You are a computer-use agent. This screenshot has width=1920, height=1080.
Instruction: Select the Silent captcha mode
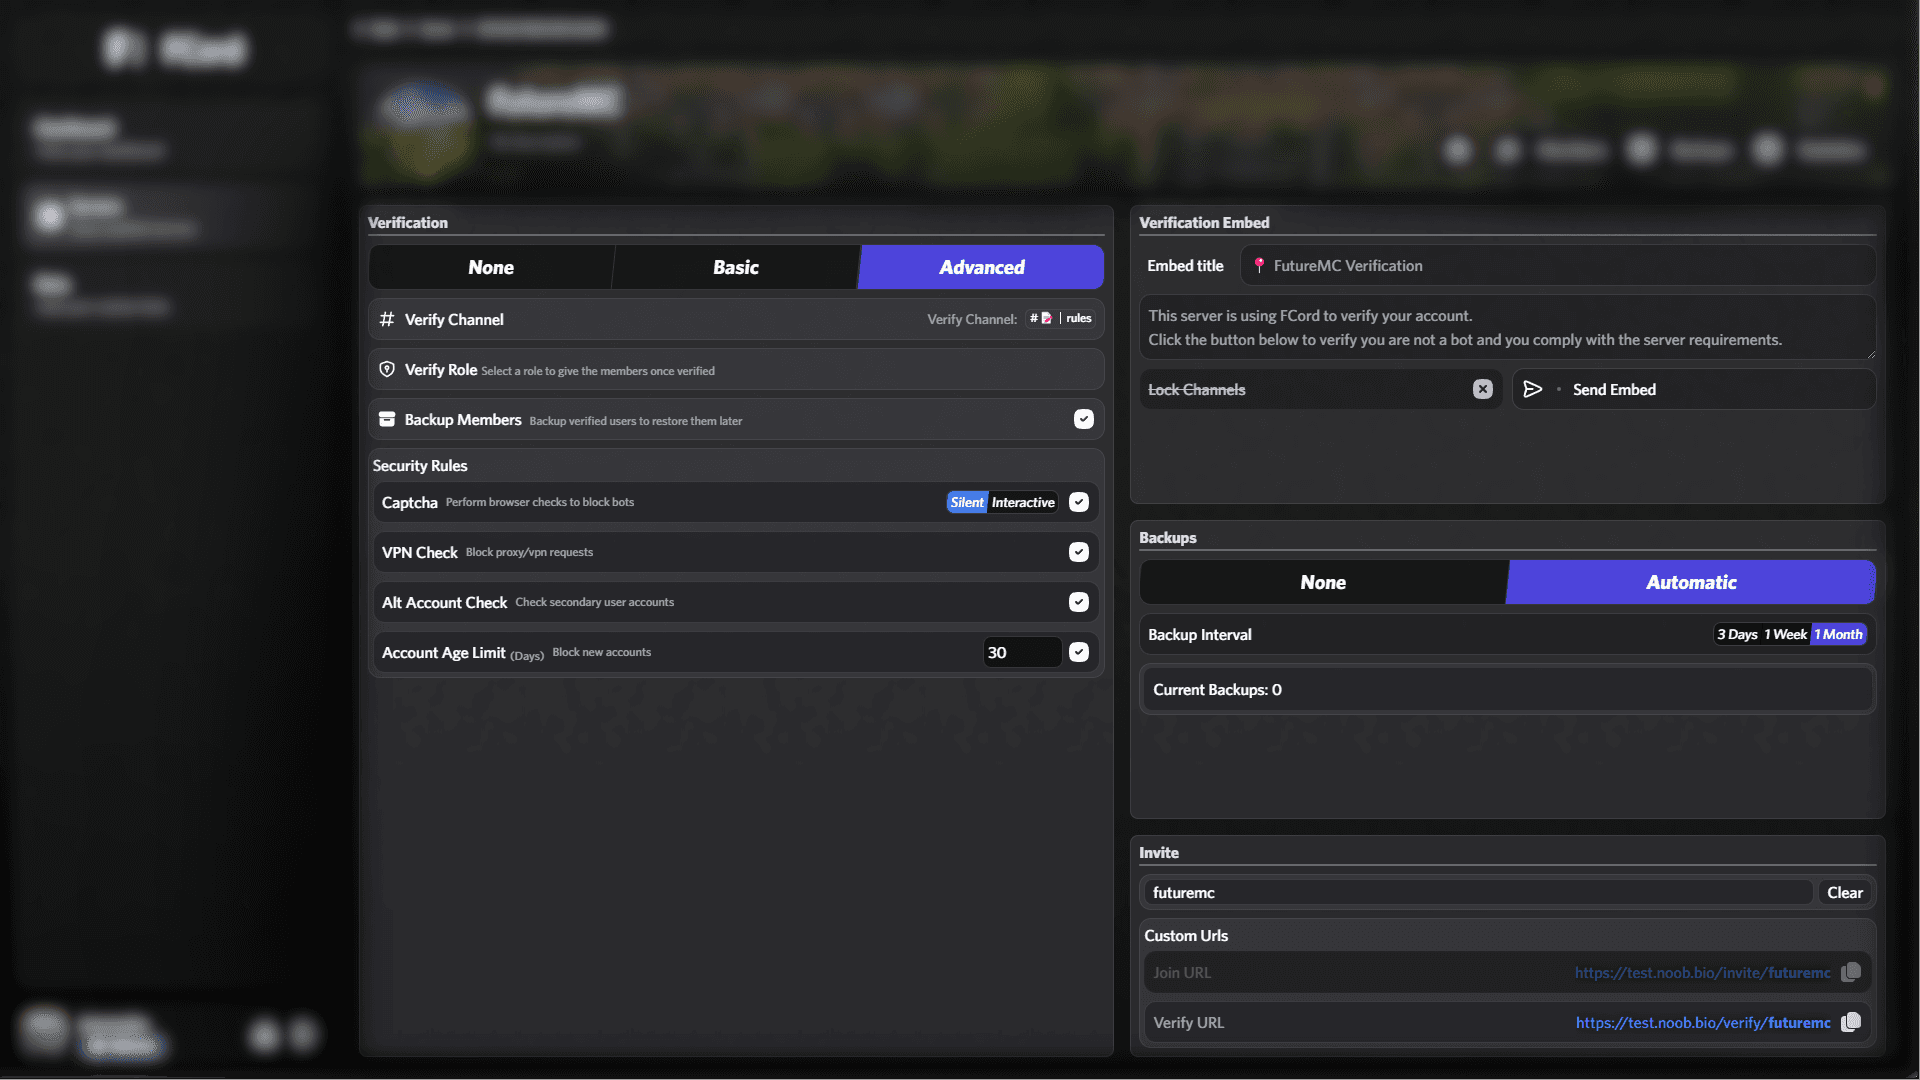click(x=968, y=501)
